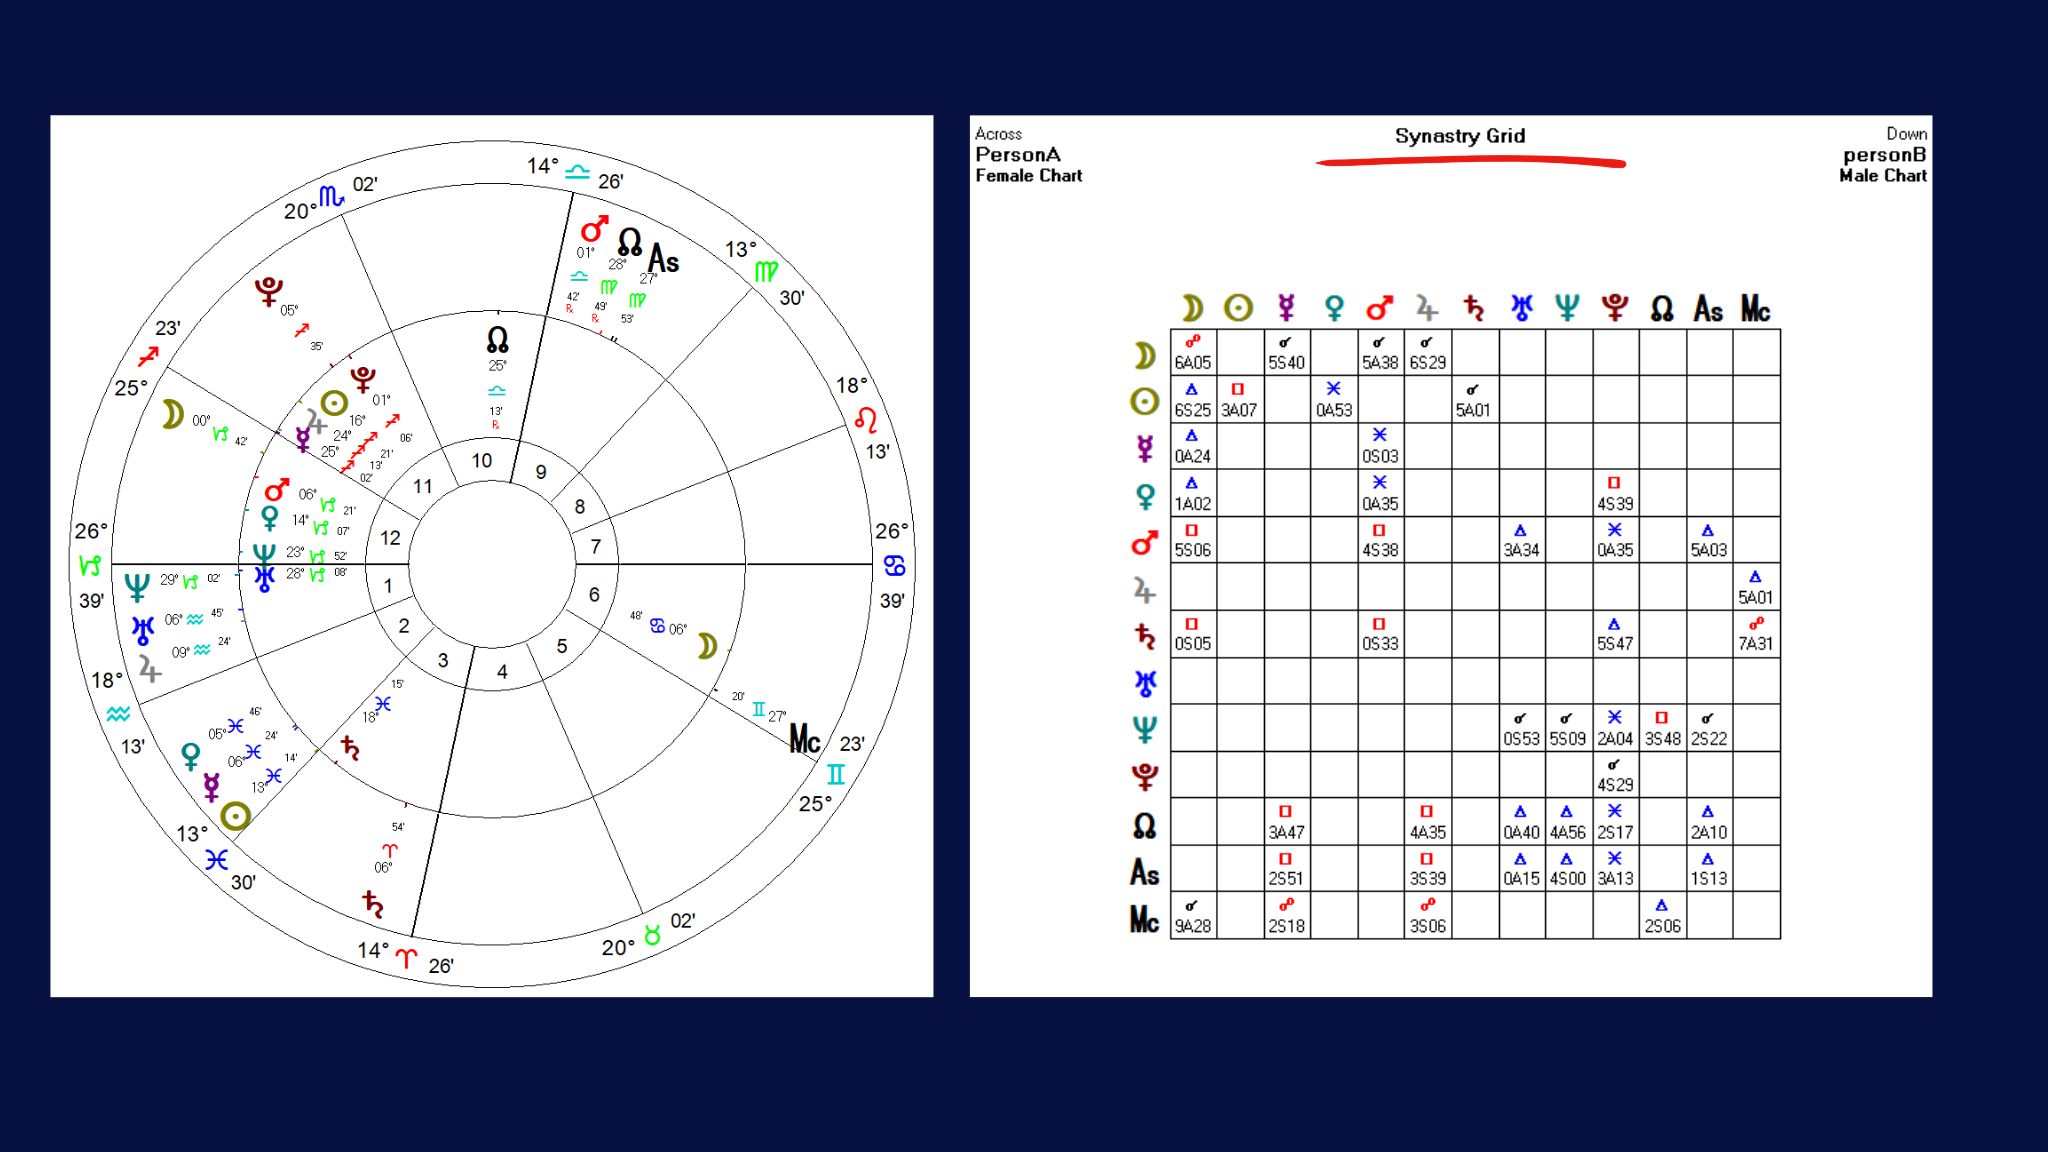Click grid cell "5S40"

[x=1287, y=353]
